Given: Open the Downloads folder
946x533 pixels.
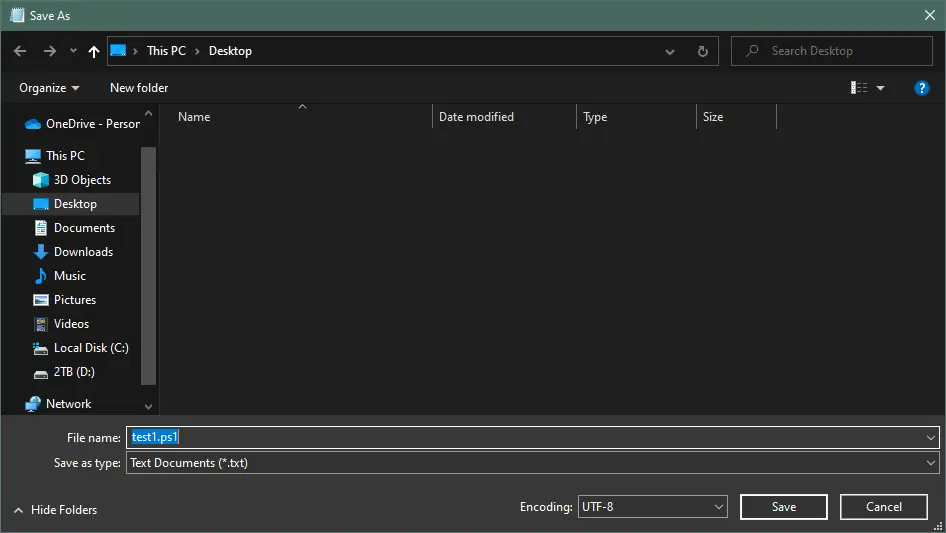Looking at the screenshot, I should coord(72,252).
